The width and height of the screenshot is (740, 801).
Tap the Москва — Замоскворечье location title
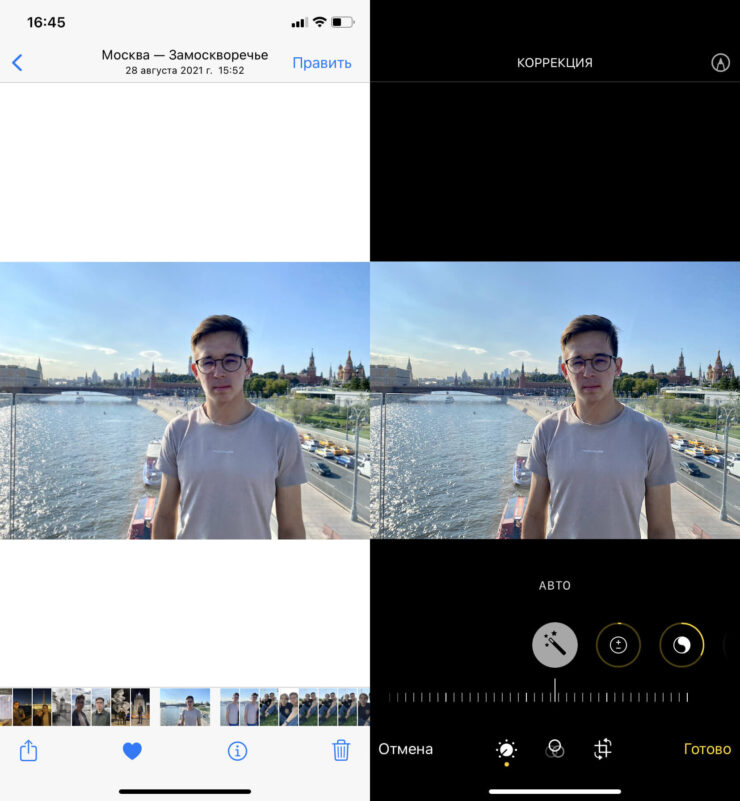pyautogui.click(x=185, y=55)
